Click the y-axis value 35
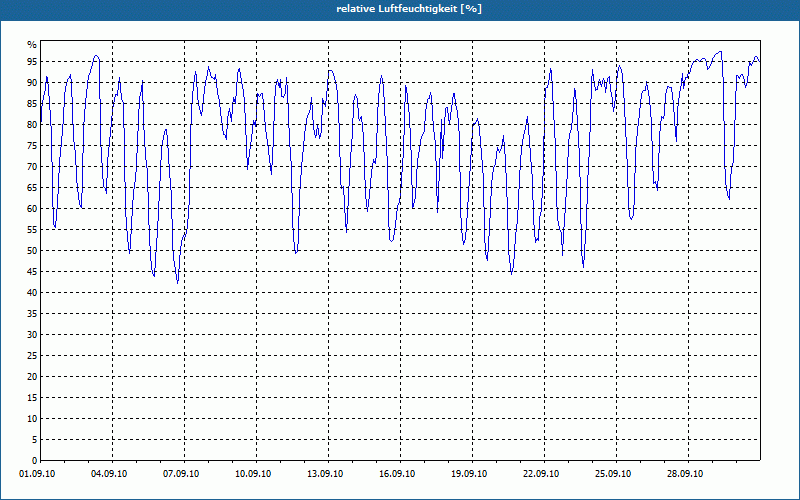Viewport: 800px width, 500px height. 32,314
